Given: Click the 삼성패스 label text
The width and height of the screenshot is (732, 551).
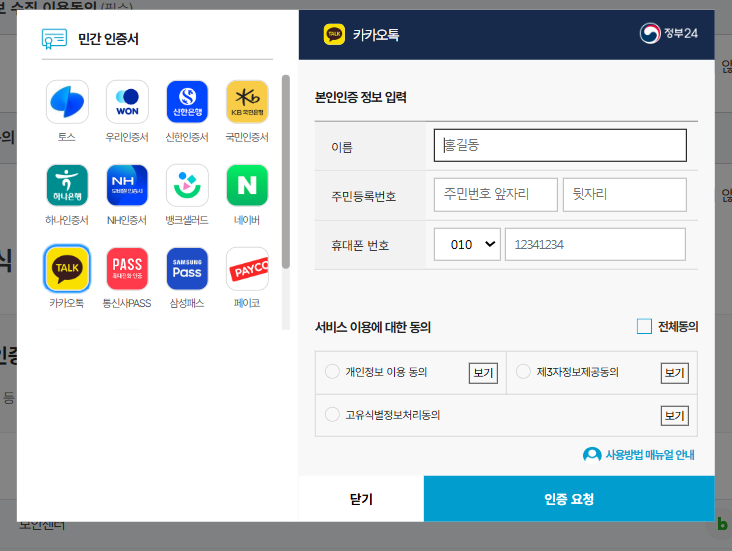Looking at the screenshot, I should 187,303.
